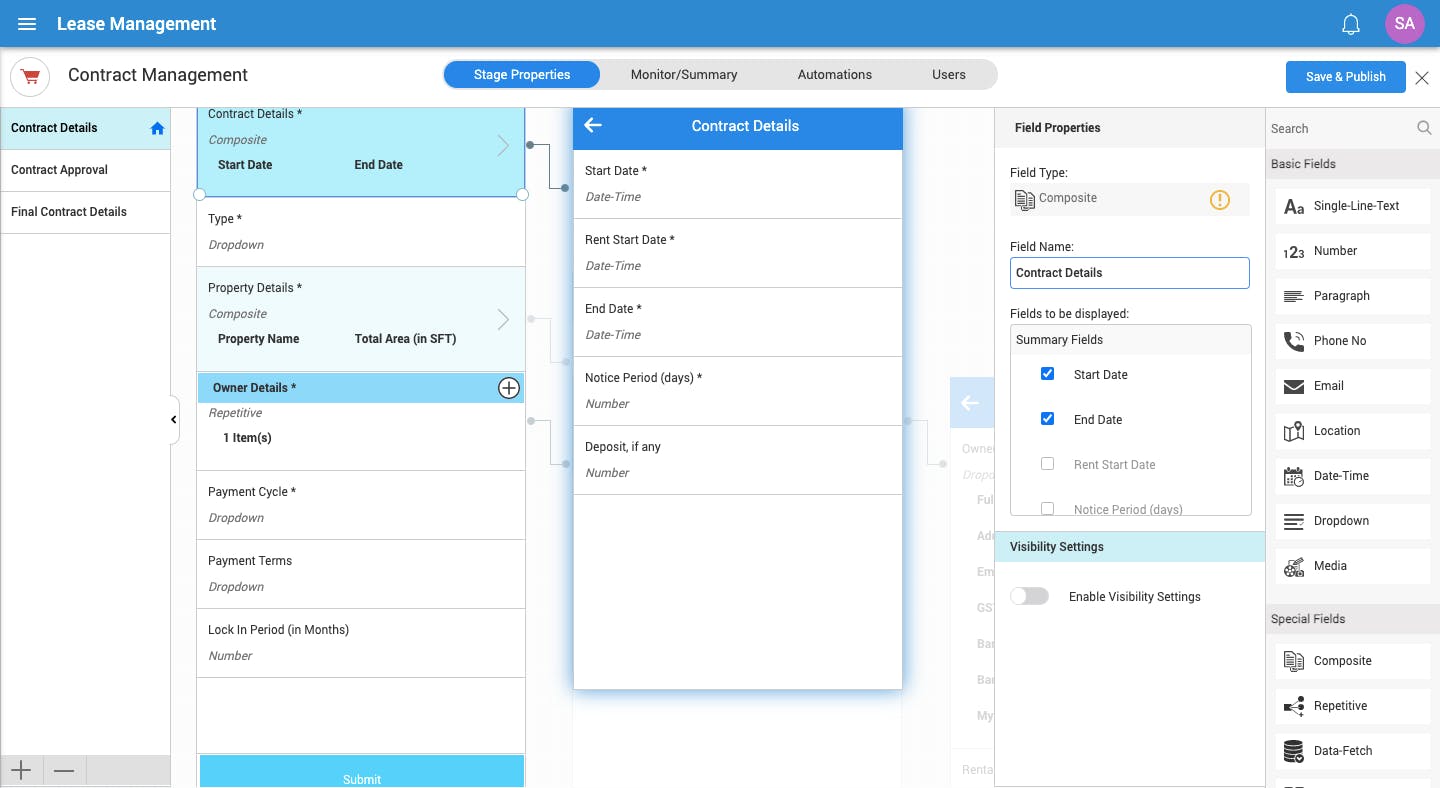Screen dimensions: 1440x788
Task: Click the Summary Fields label
Action: [1059, 340]
